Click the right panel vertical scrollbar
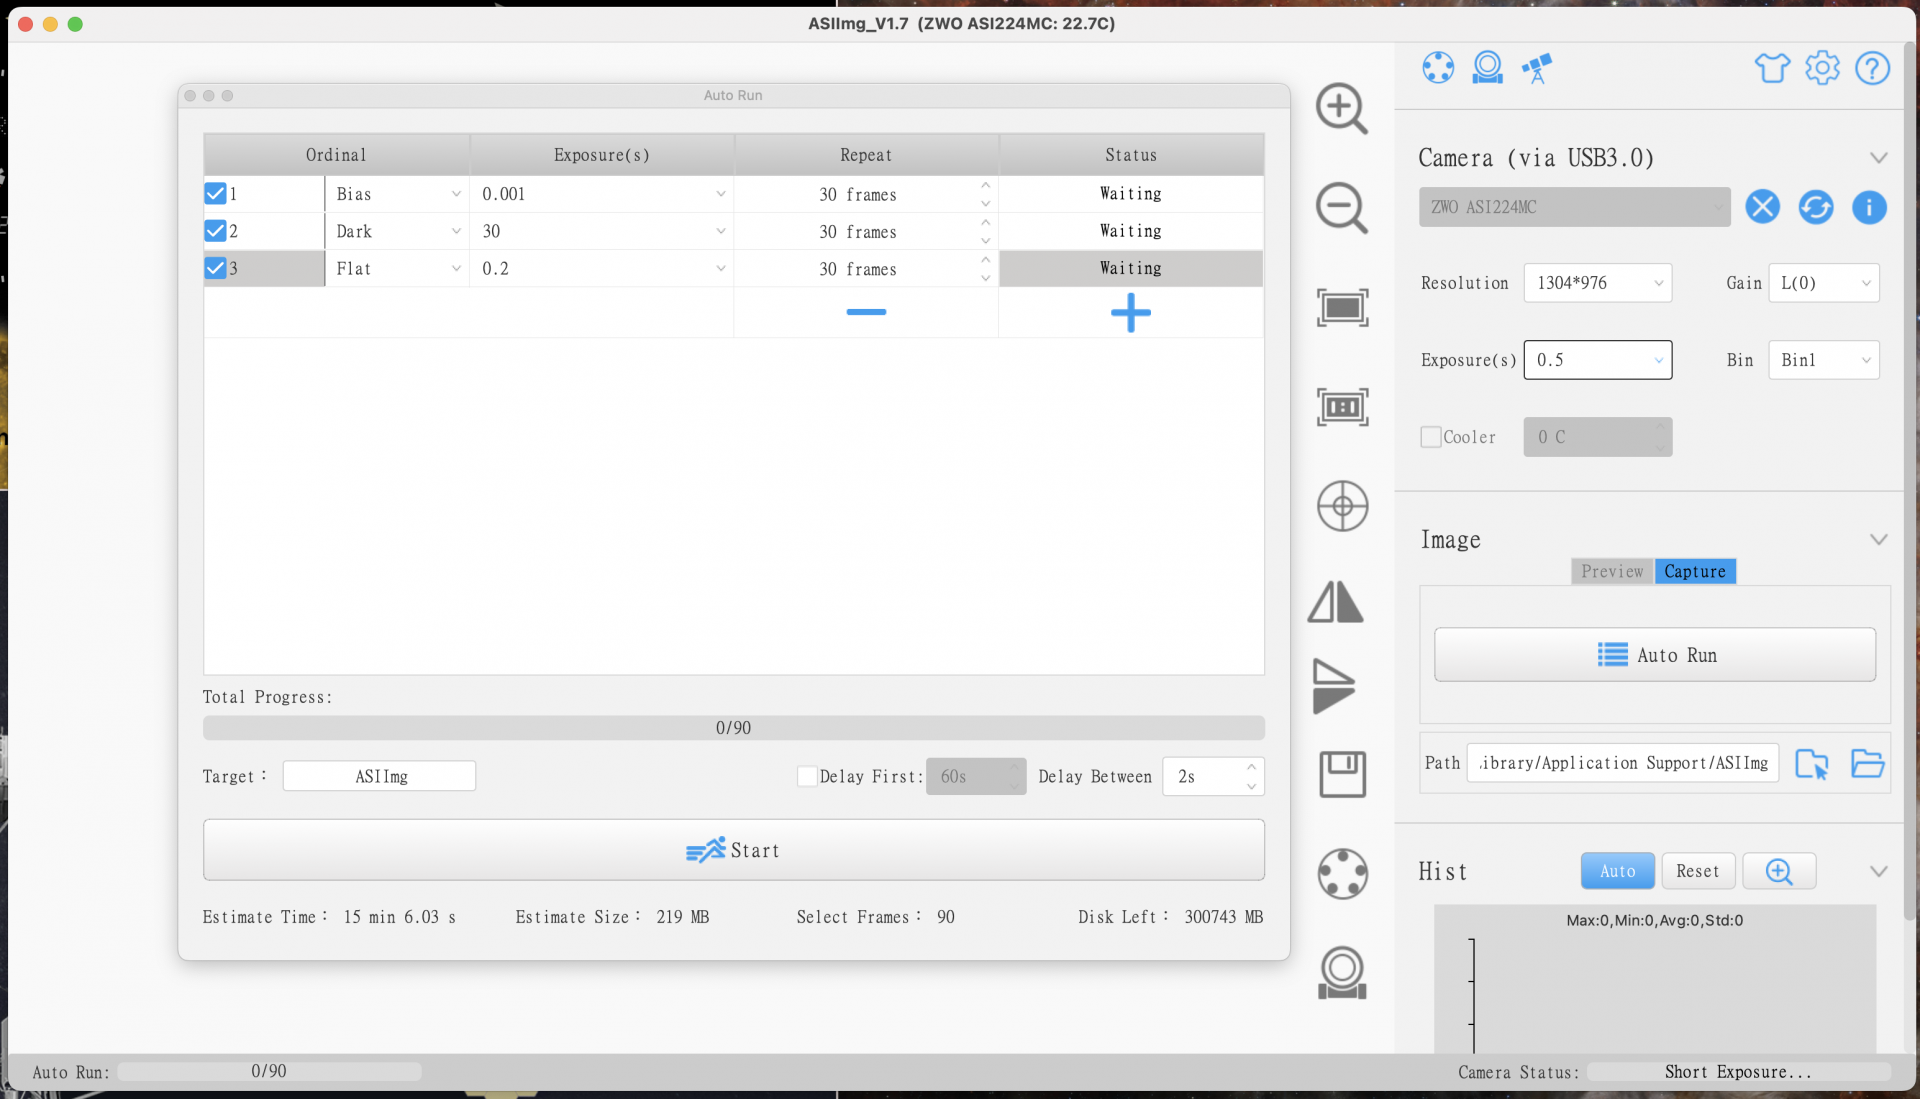The width and height of the screenshot is (1920, 1099). (x=1909, y=480)
